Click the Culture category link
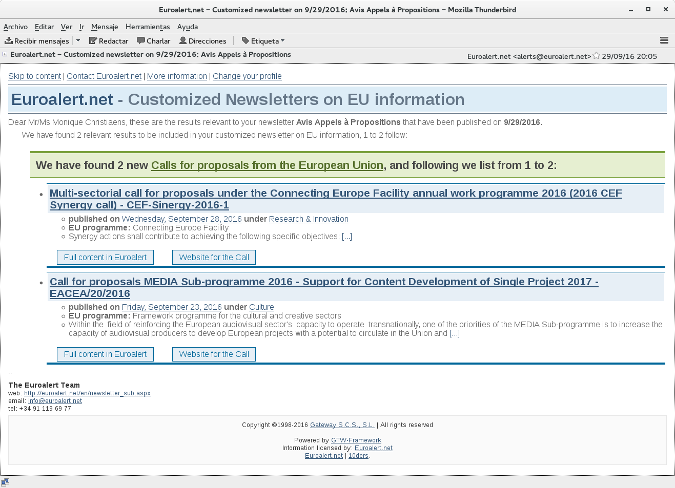This screenshot has width=675, height=488. click(261, 307)
